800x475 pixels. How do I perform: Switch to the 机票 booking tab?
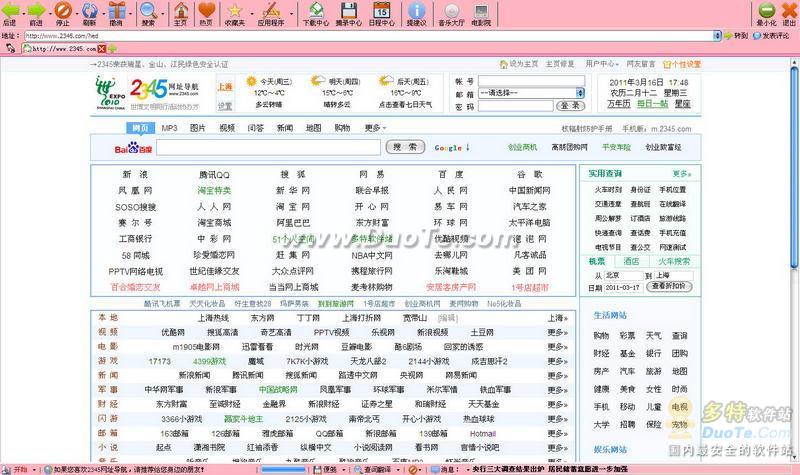pos(597,261)
